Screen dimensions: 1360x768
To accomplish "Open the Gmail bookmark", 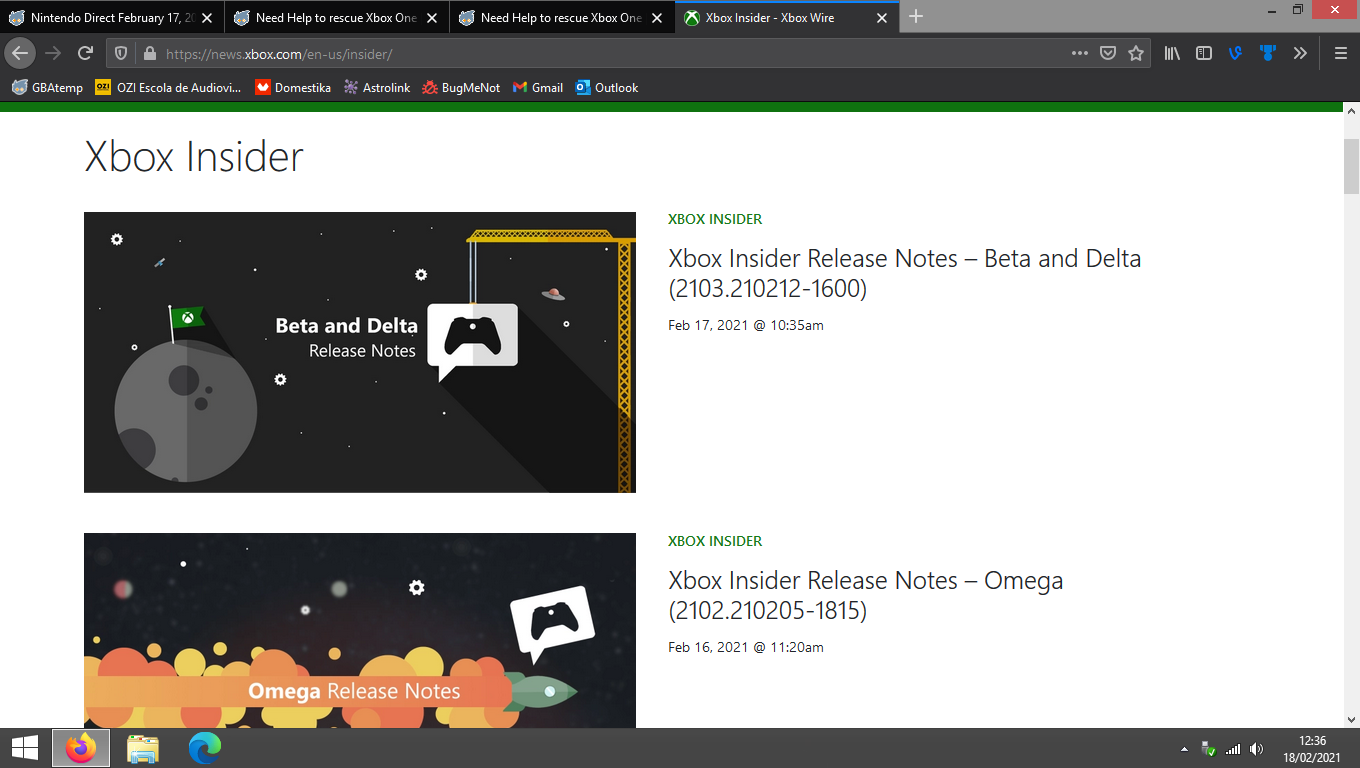I will [x=538, y=88].
